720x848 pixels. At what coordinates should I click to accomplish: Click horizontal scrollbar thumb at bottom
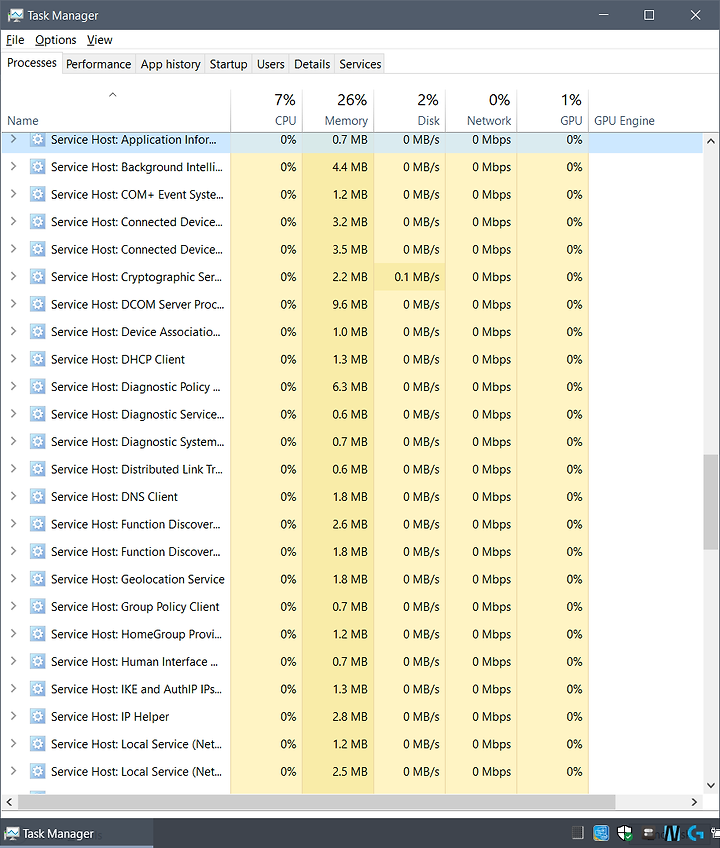pos(316,802)
